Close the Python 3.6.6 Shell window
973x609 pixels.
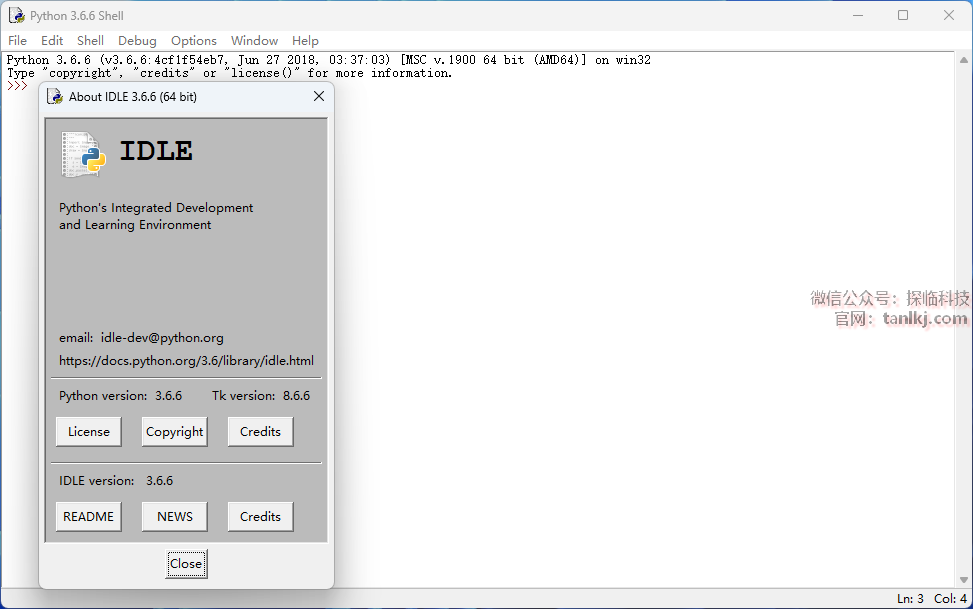(949, 16)
